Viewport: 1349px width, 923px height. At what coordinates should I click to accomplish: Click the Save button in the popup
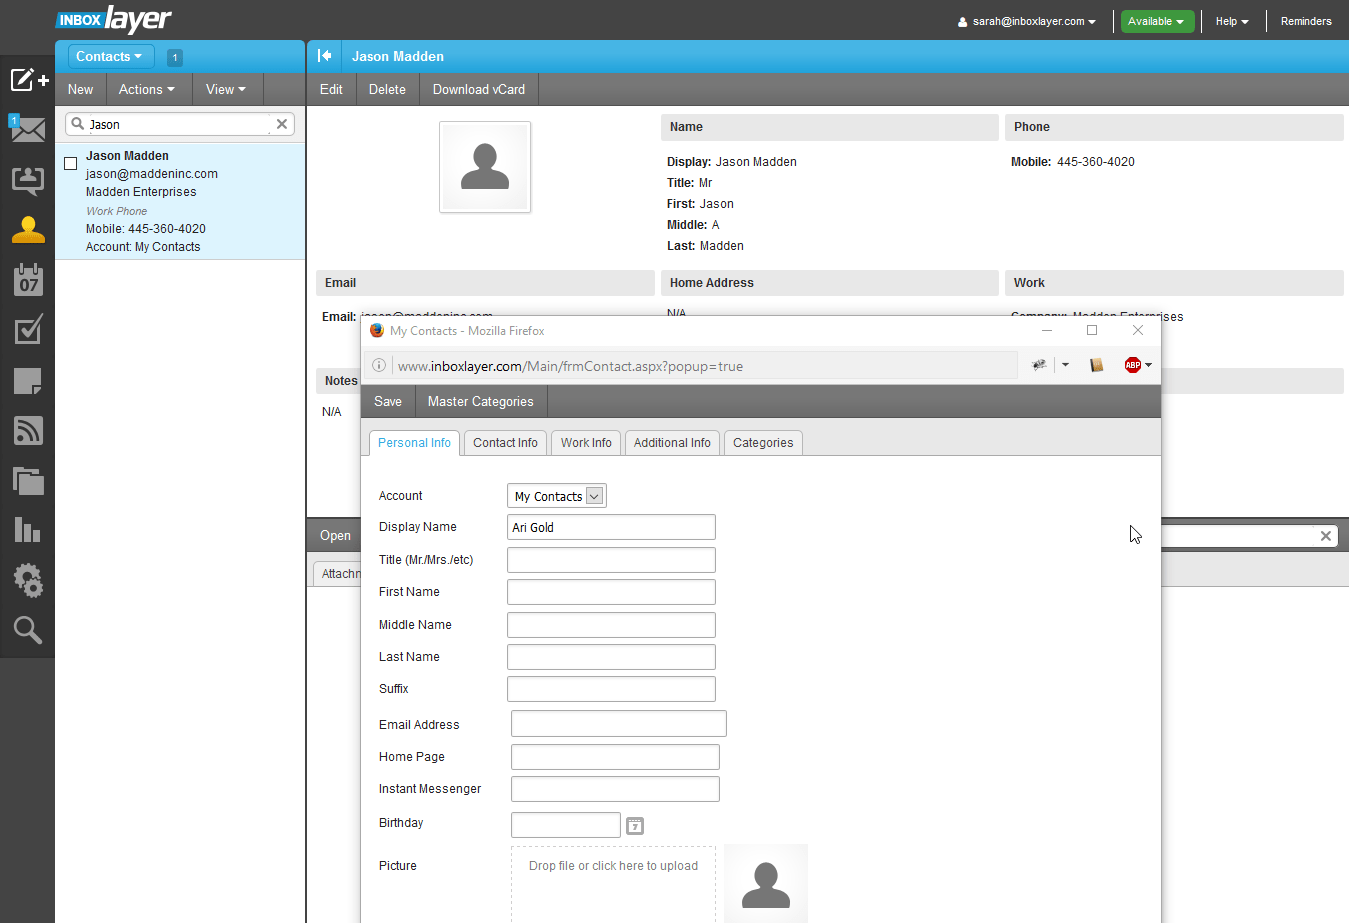(387, 401)
